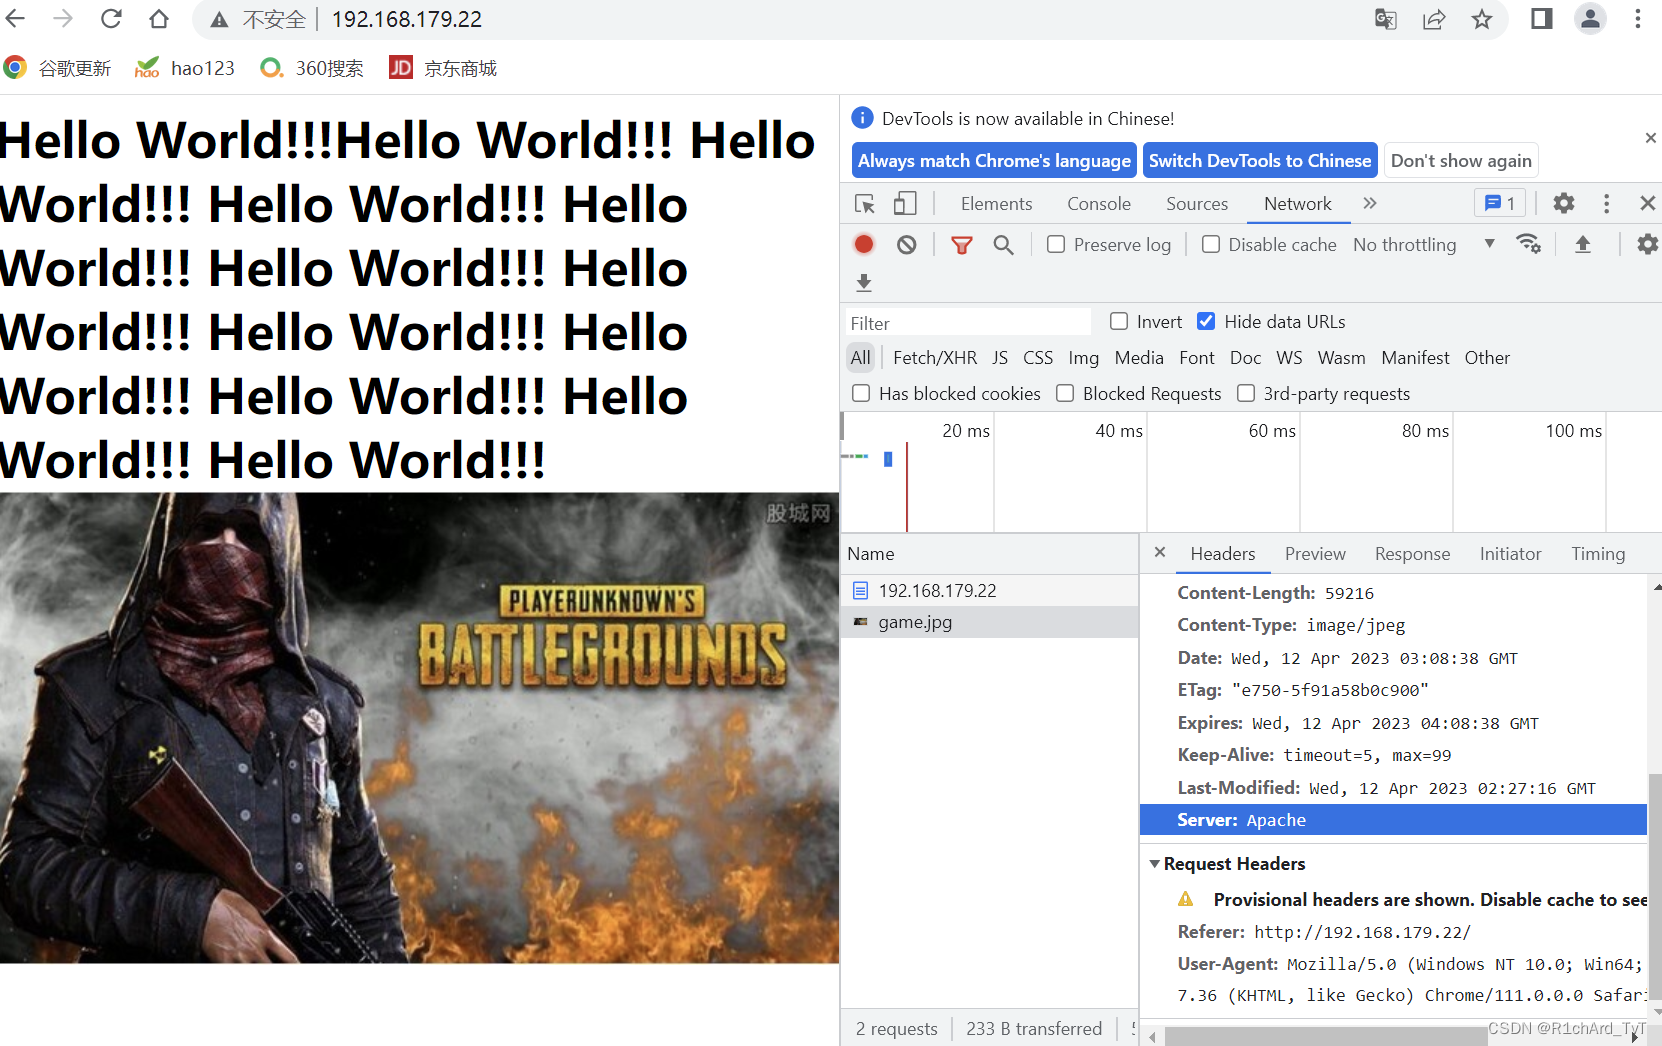Open the No throttling dropdown
The image size is (1662, 1046).
pyautogui.click(x=1424, y=244)
